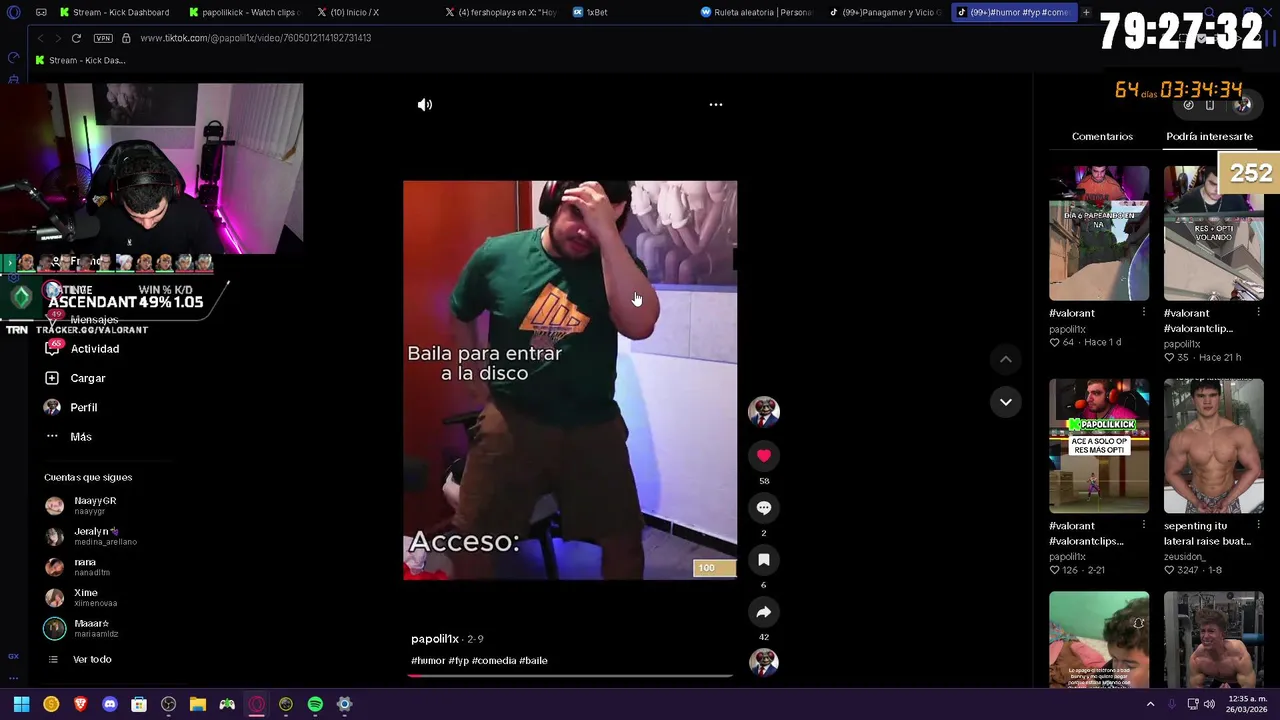Switch to the Ruleta aleatoria browser tab

coord(757,12)
